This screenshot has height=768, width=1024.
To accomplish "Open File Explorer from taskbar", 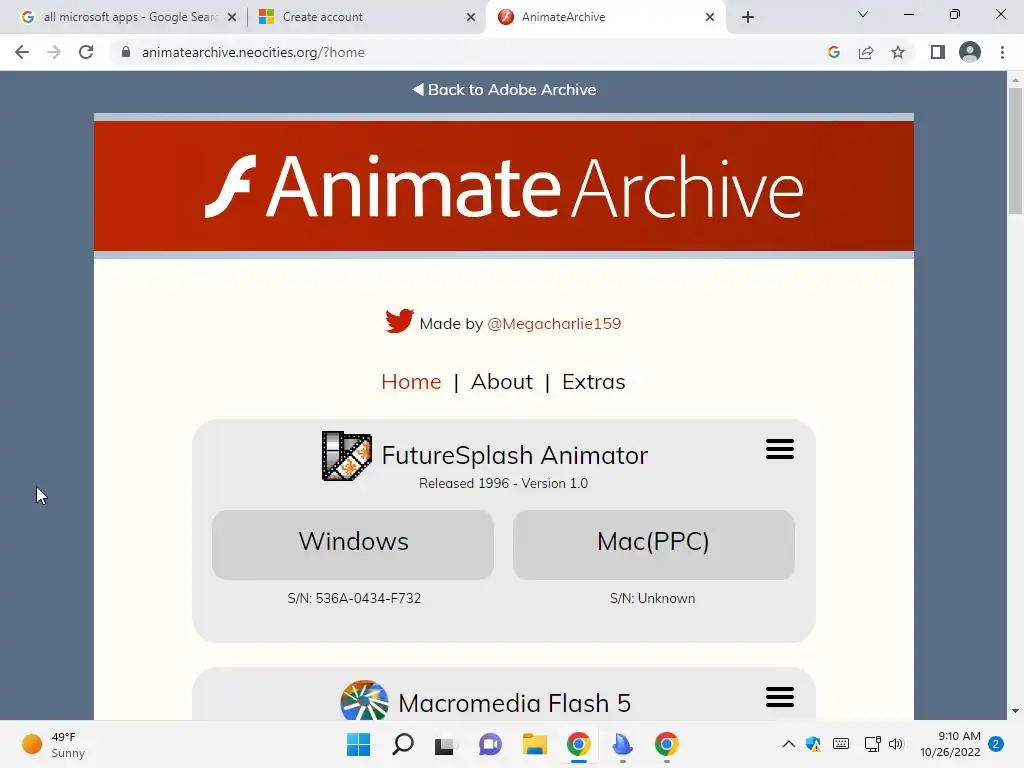I will [x=534, y=744].
